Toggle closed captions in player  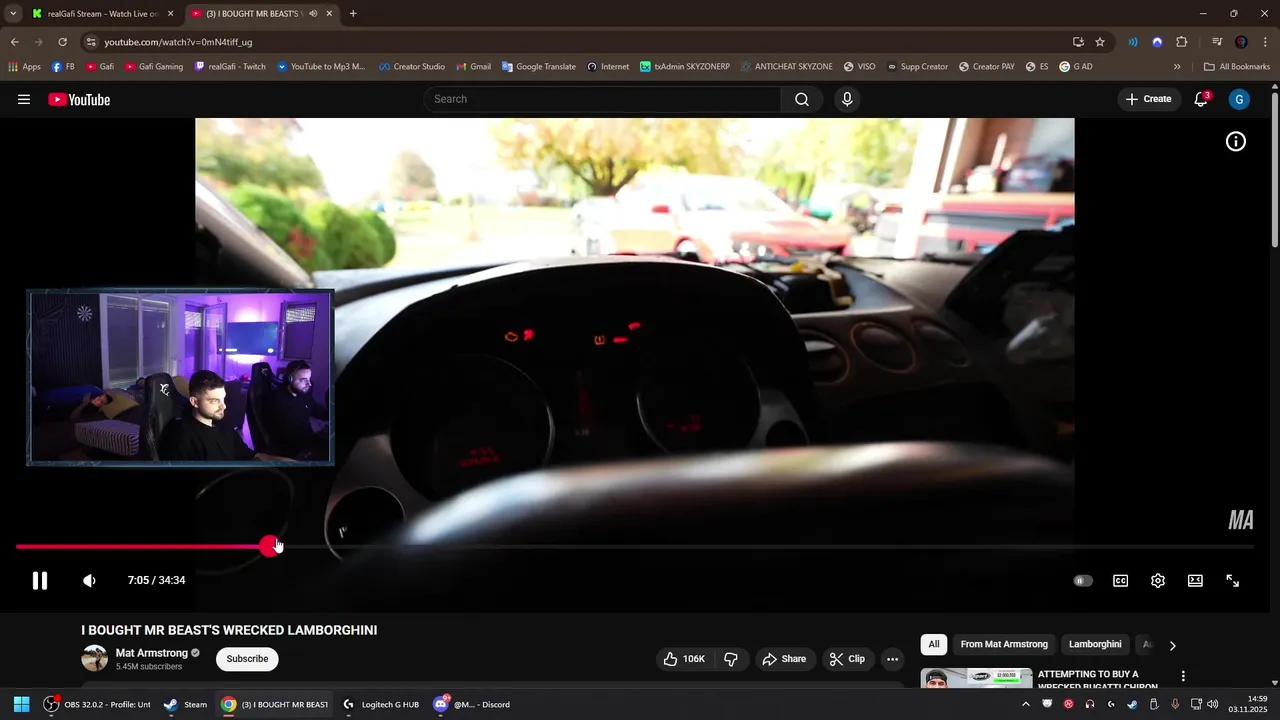(1121, 580)
